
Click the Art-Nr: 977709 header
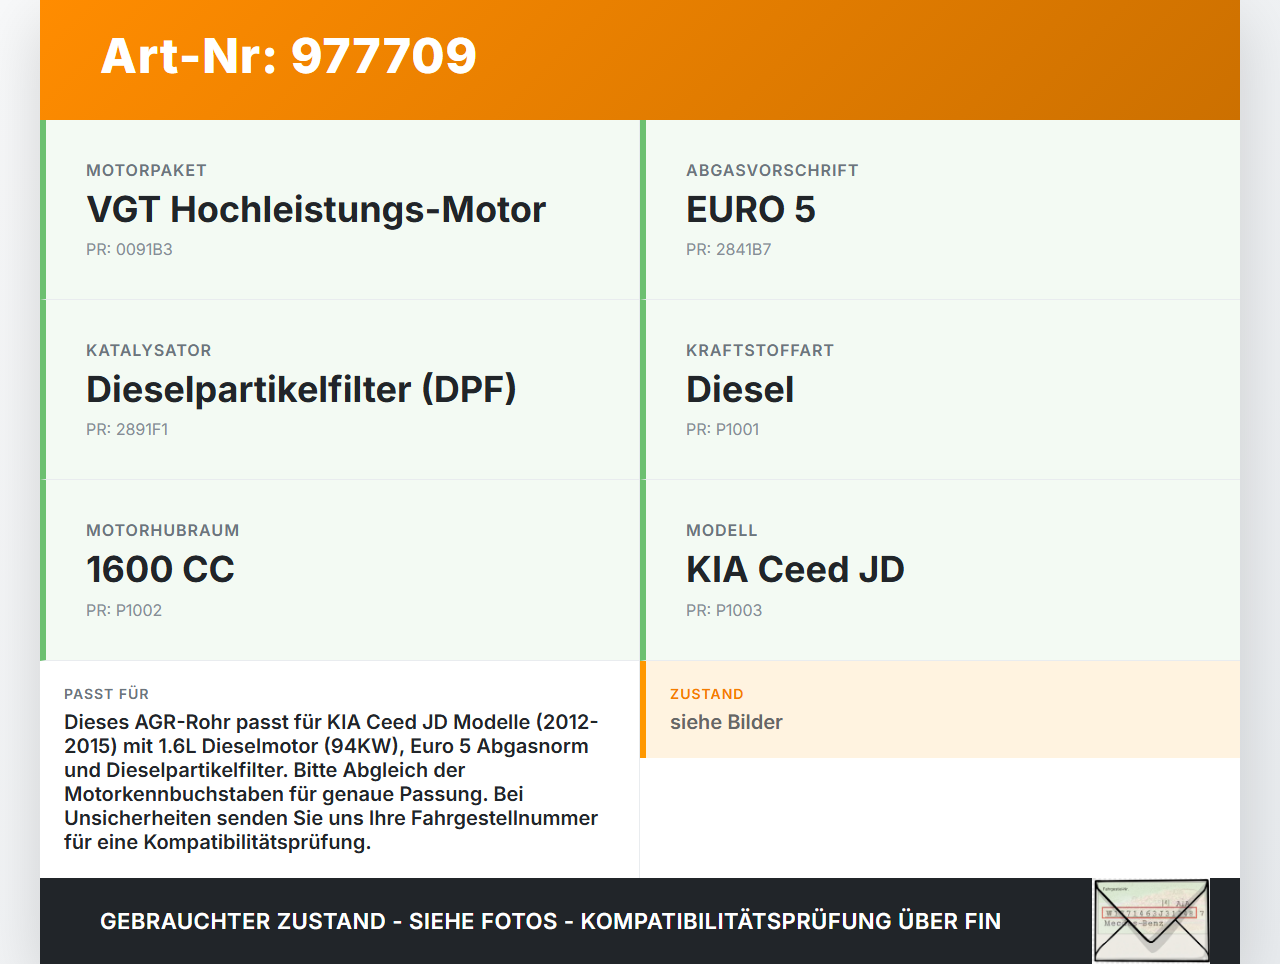(x=288, y=57)
